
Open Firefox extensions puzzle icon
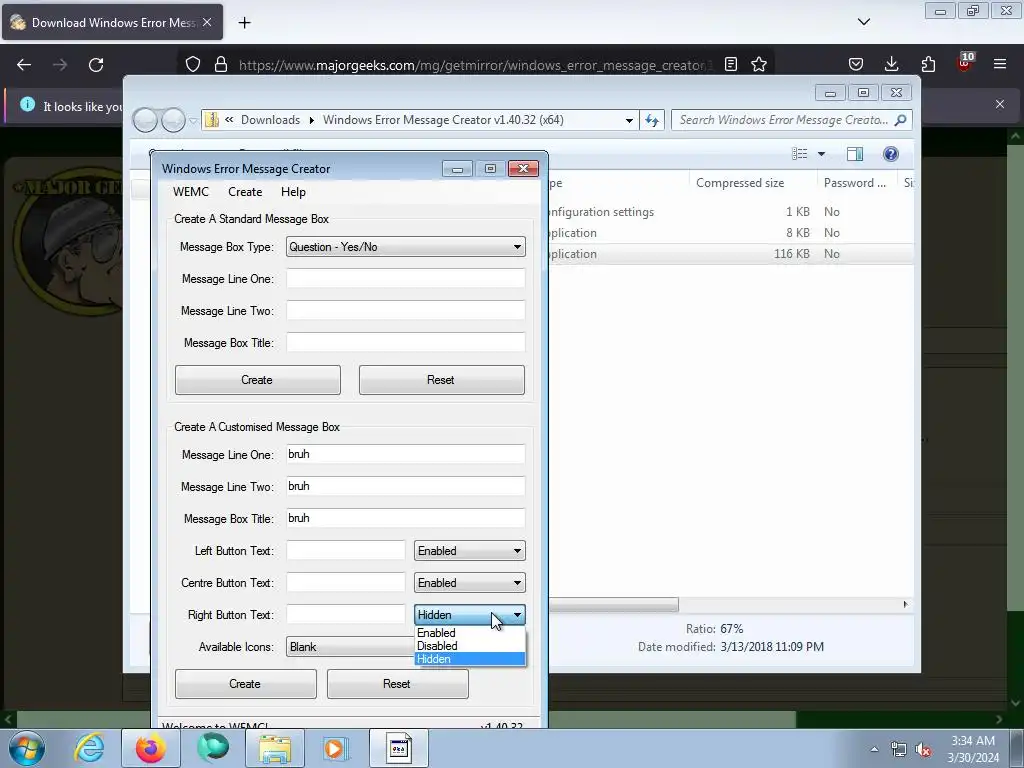(928, 65)
